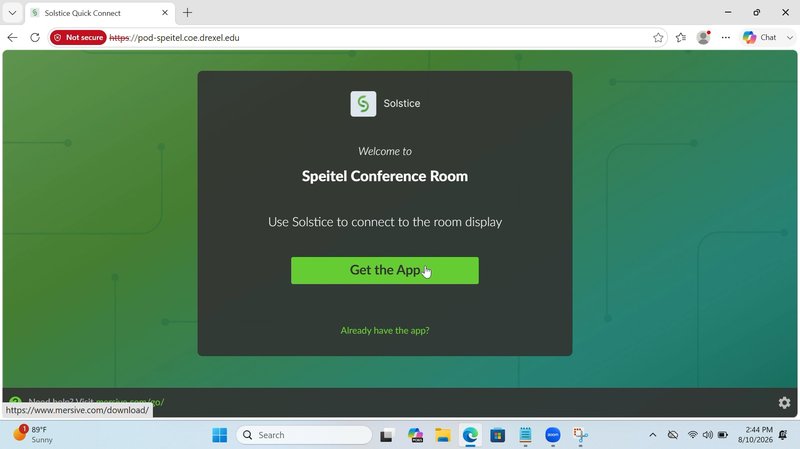This screenshot has height=449, width=800.
Task: Add page to favorites star icon
Action: coord(658,38)
